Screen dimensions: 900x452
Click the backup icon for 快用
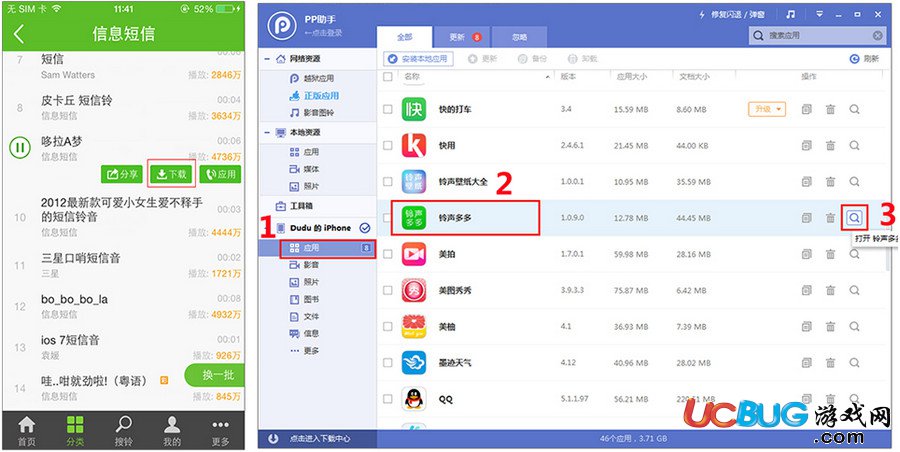pos(806,146)
